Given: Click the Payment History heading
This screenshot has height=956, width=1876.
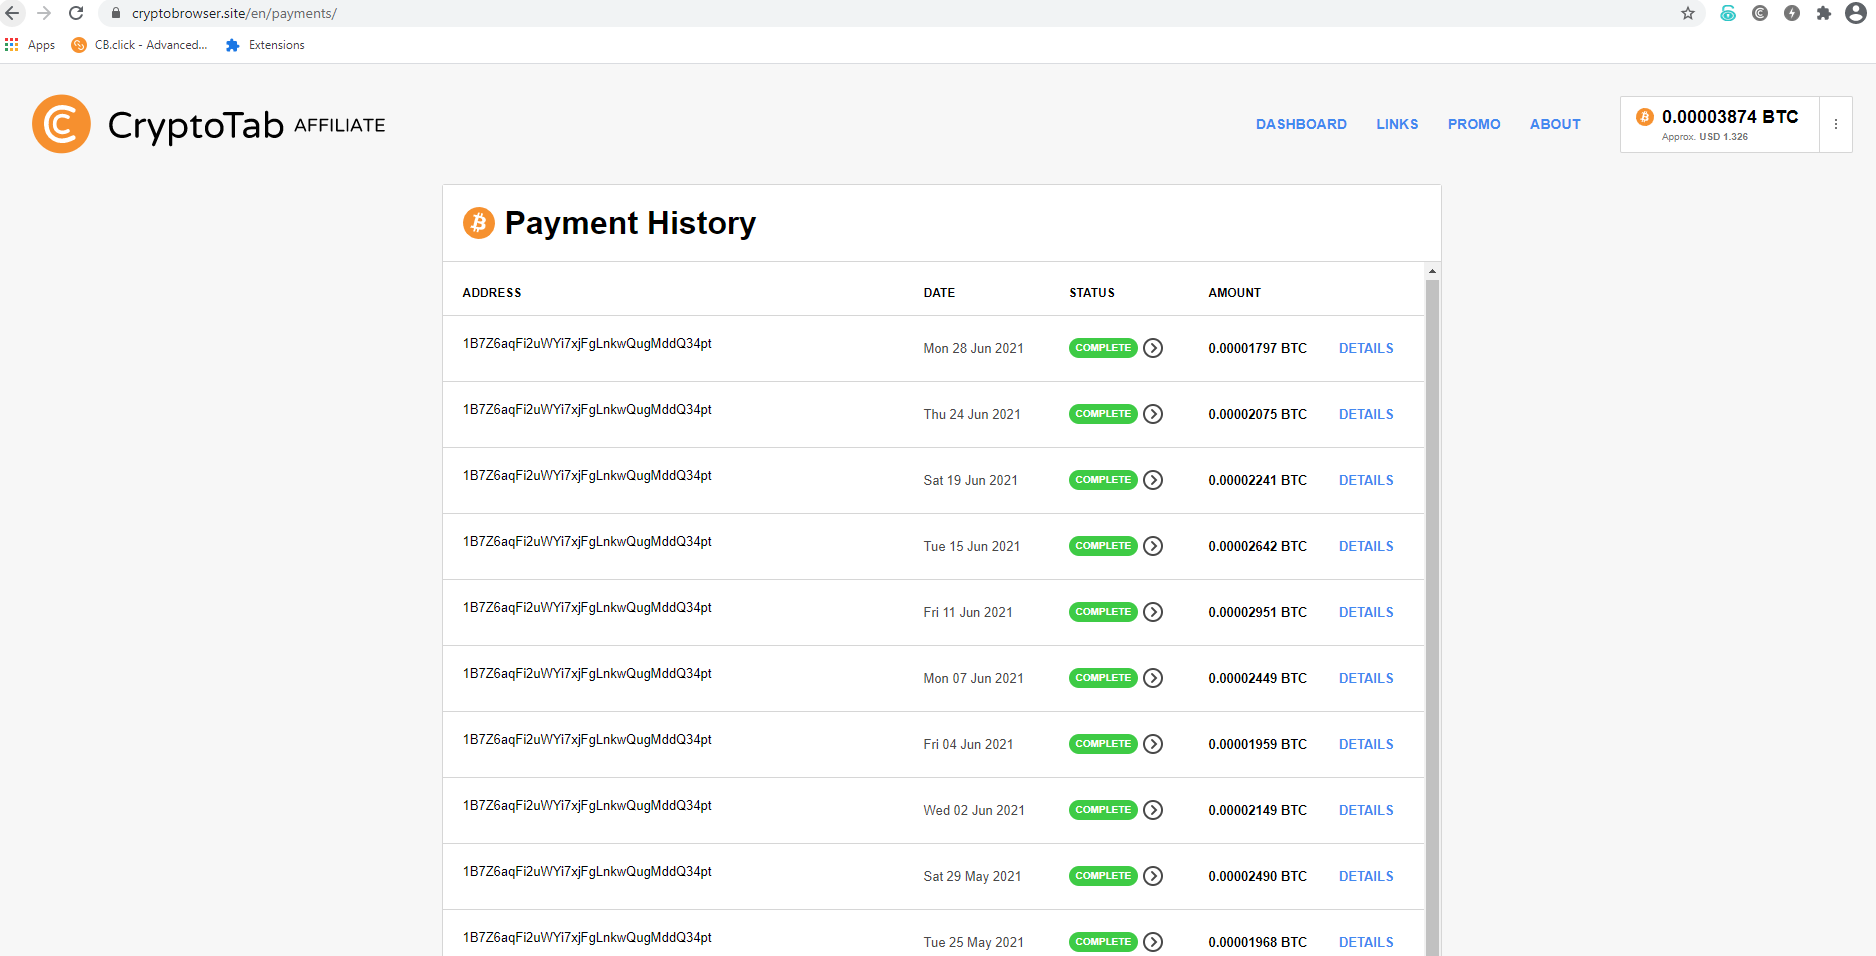Looking at the screenshot, I should pyautogui.click(x=630, y=223).
